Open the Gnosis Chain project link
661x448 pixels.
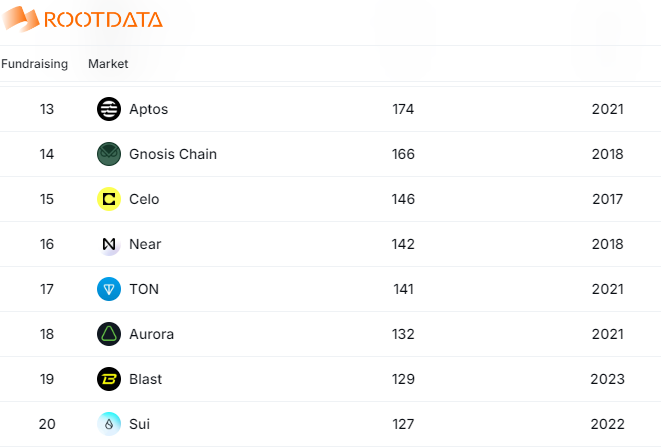pyautogui.click(x=173, y=154)
